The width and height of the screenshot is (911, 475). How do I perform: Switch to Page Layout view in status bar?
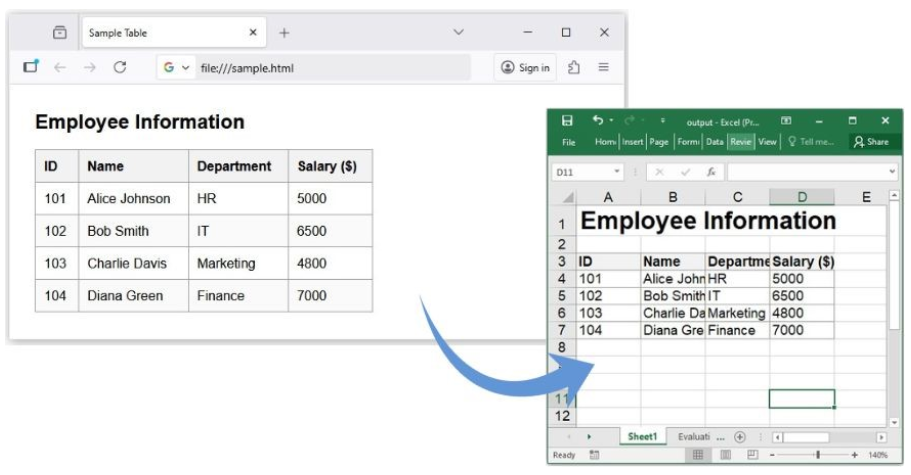tap(725, 455)
